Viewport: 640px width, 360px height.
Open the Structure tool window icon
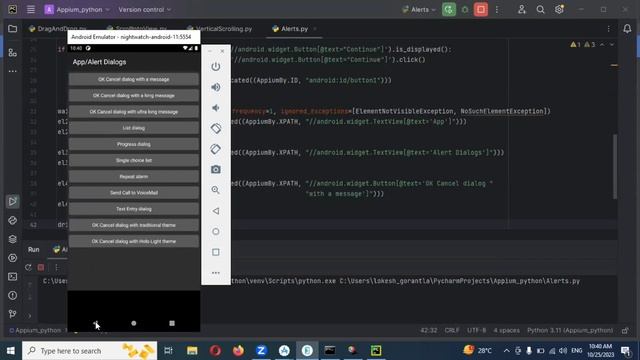click(13, 52)
